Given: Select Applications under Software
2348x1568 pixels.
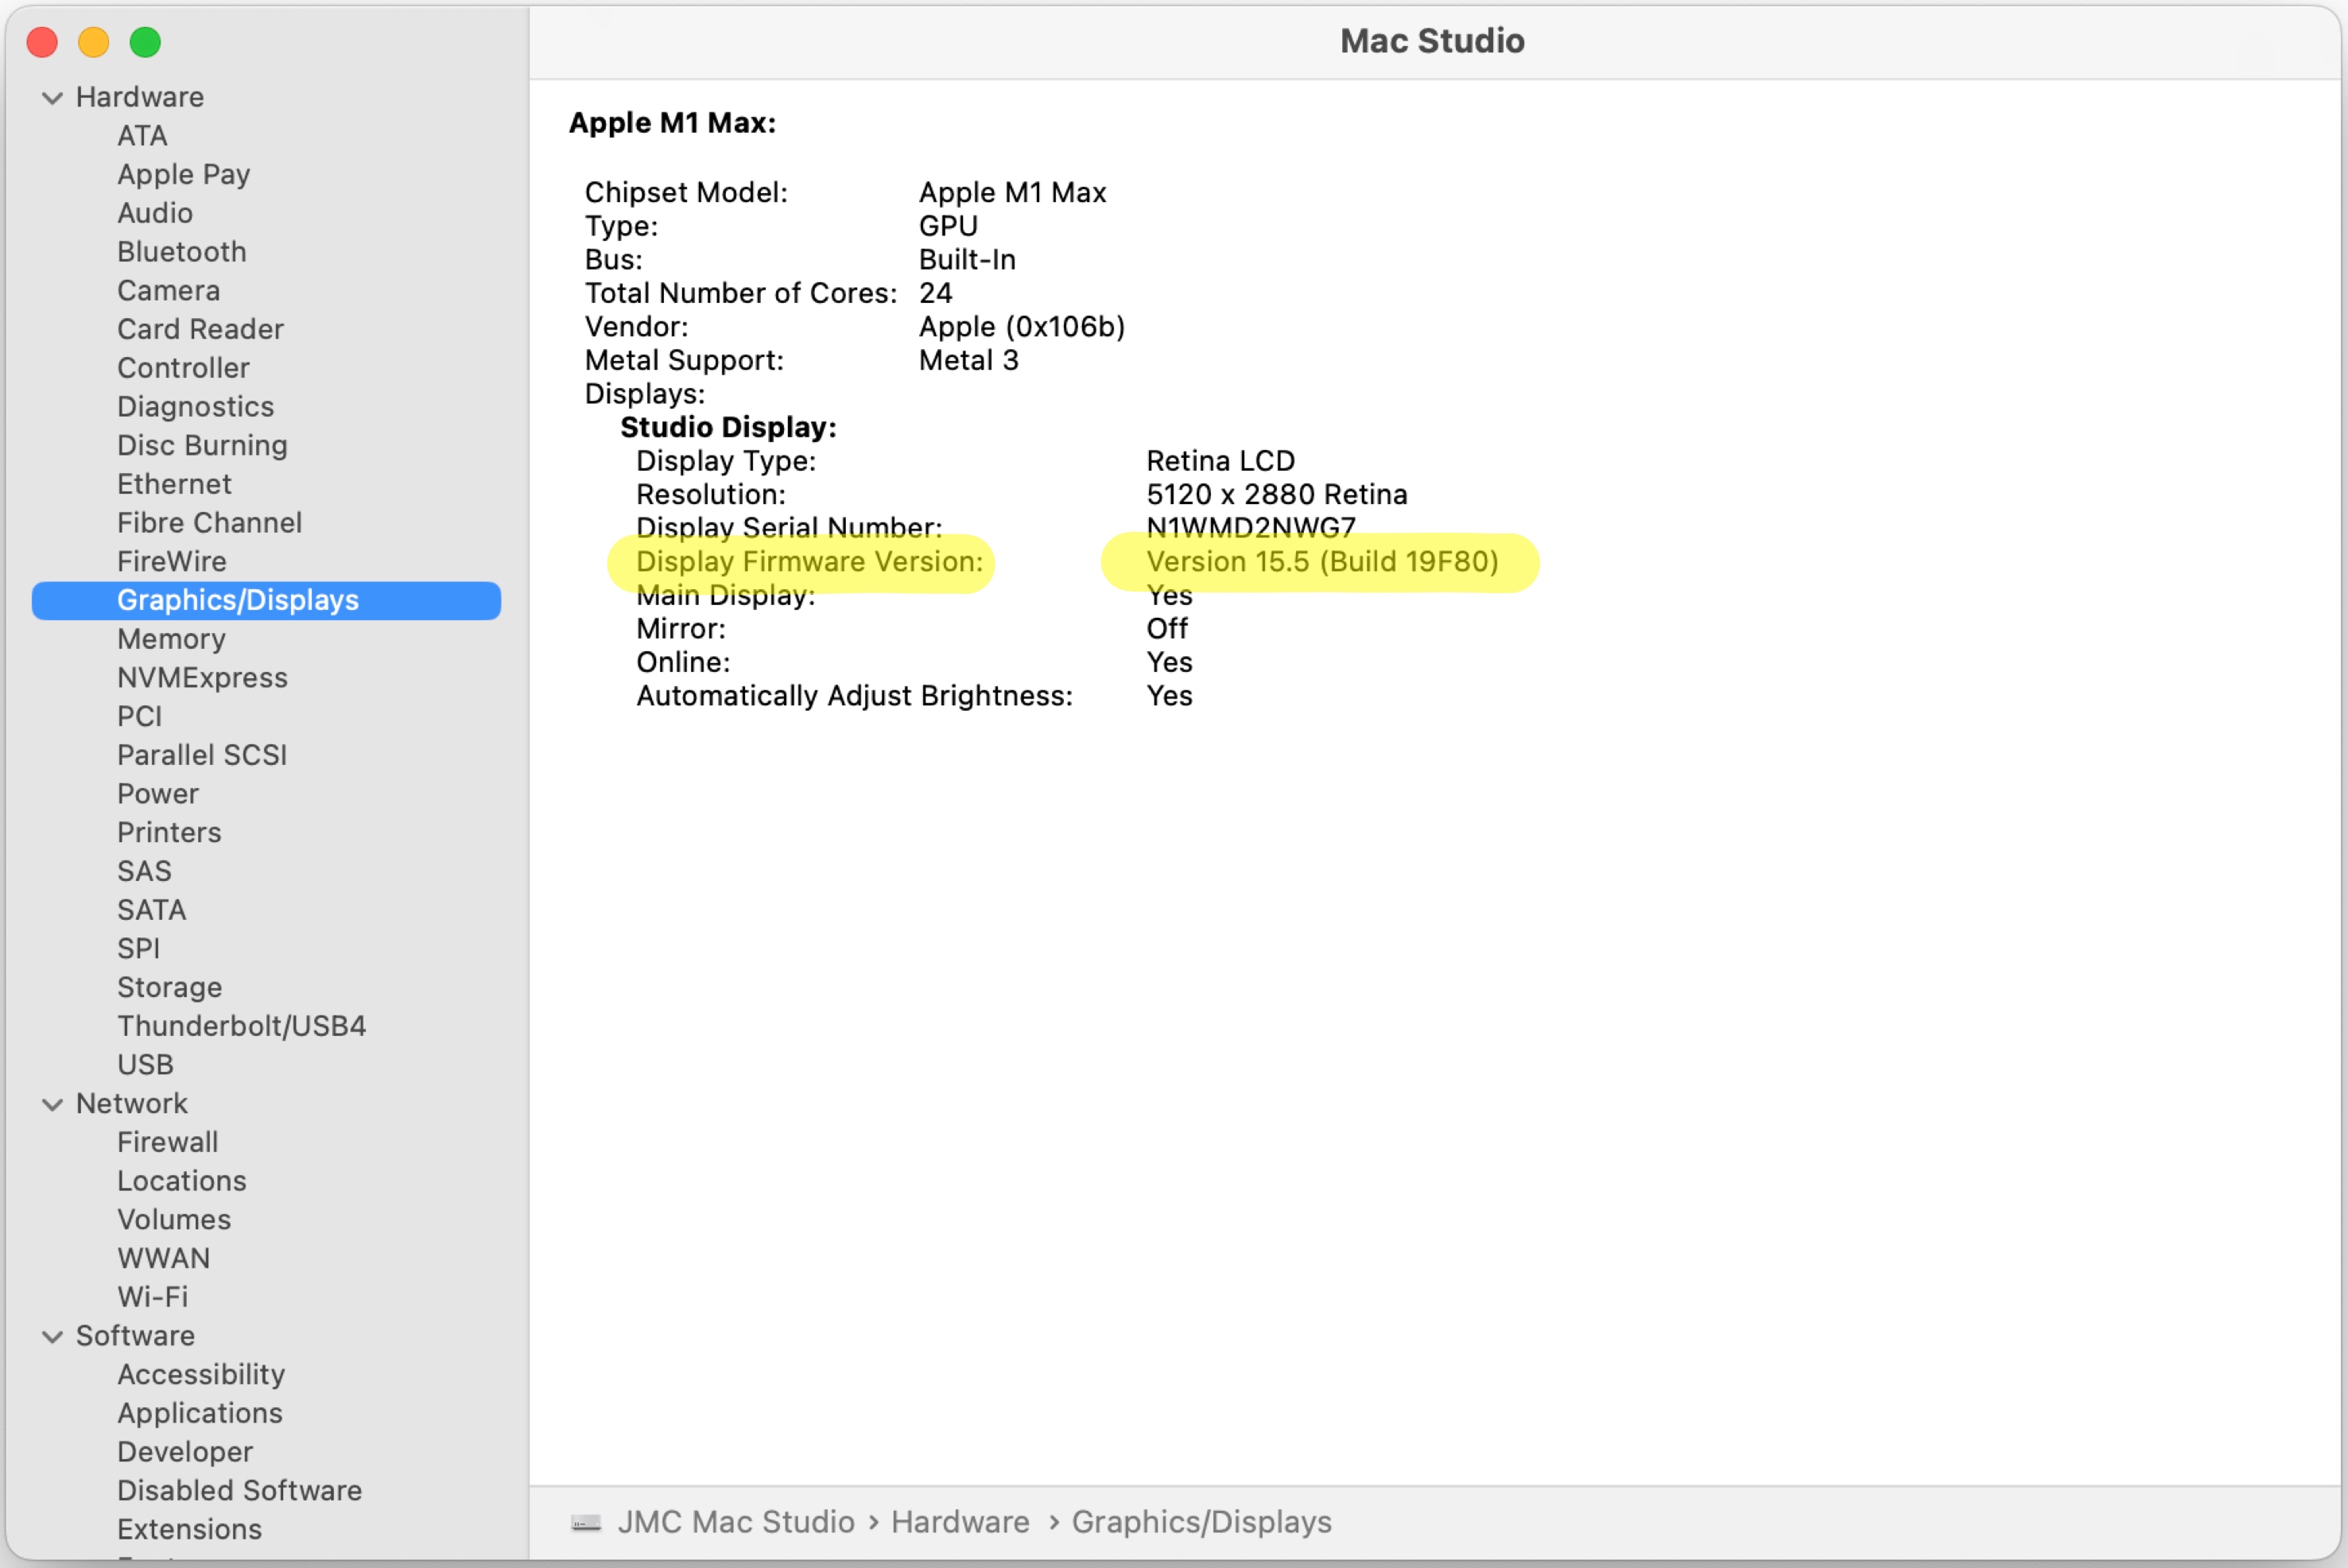Looking at the screenshot, I should point(200,1413).
